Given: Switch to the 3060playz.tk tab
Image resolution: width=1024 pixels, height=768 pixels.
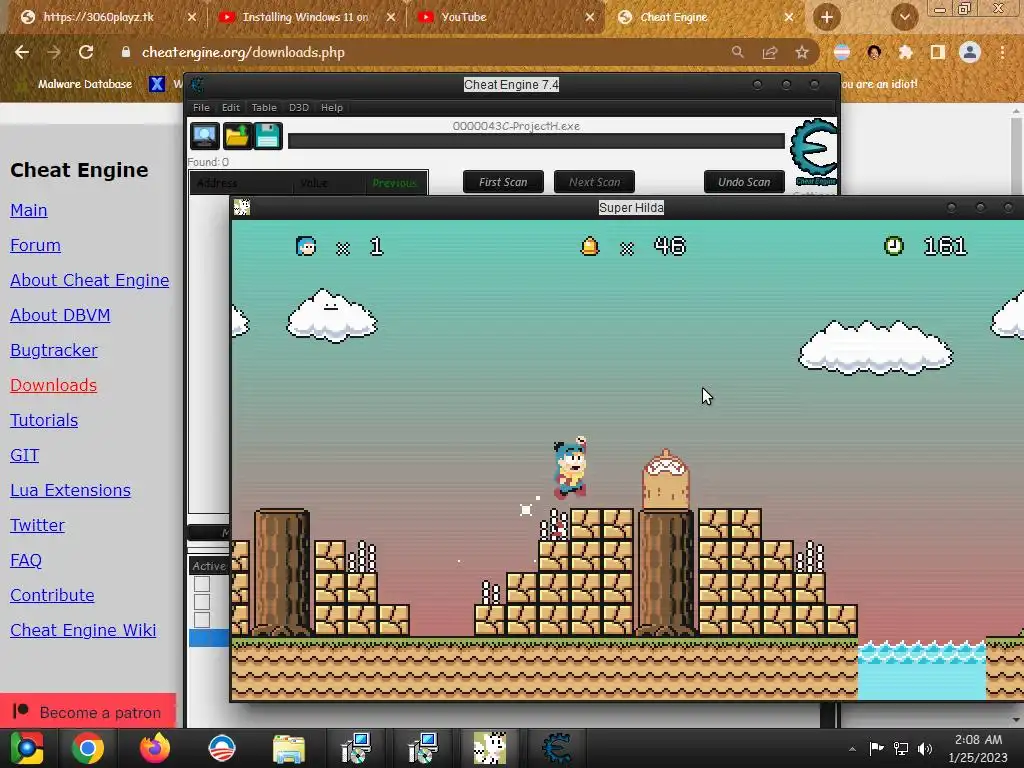Looking at the screenshot, I should (98, 17).
